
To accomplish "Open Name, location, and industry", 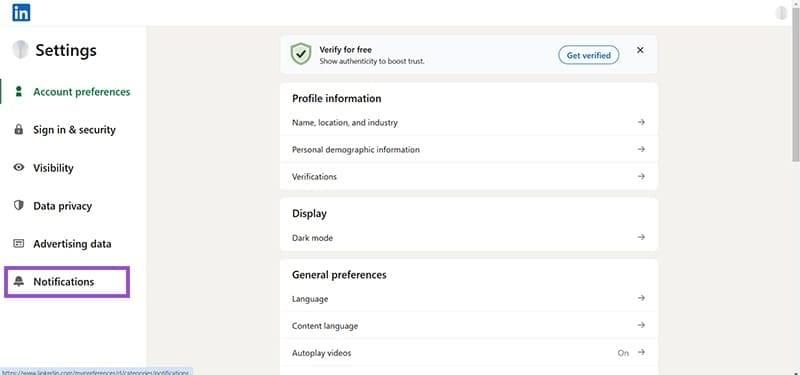I will pos(468,122).
